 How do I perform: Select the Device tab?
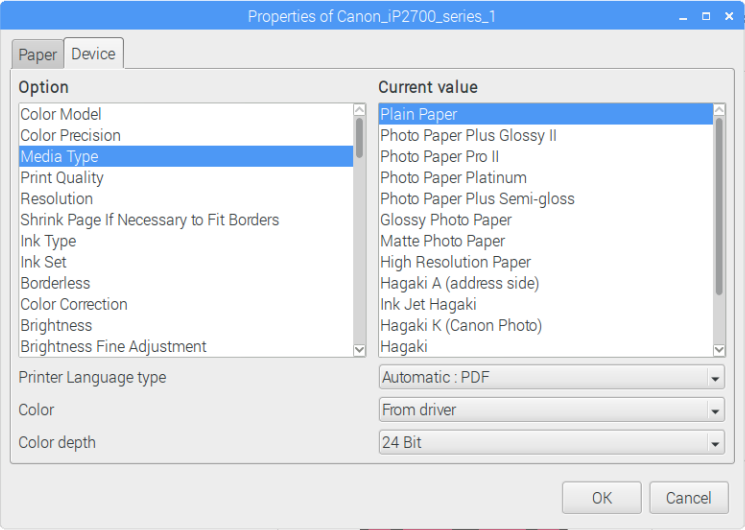[x=94, y=54]
